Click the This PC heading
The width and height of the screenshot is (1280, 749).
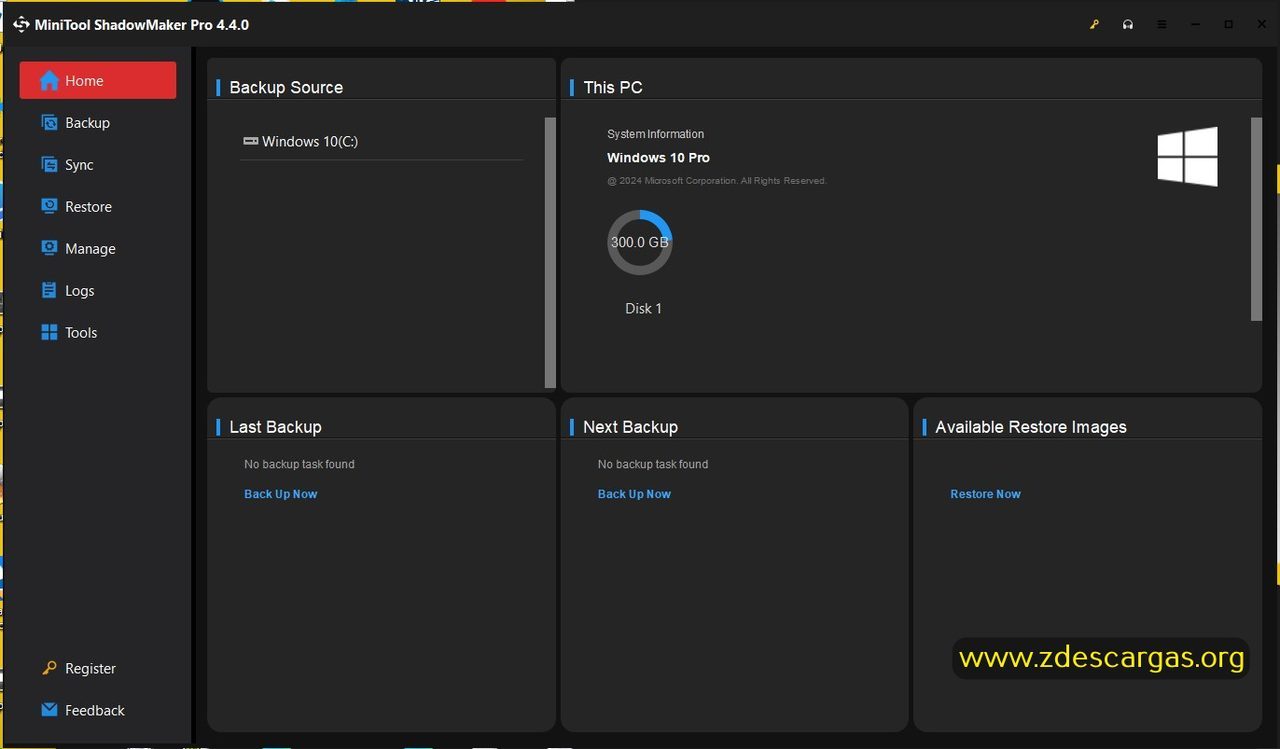613,87
